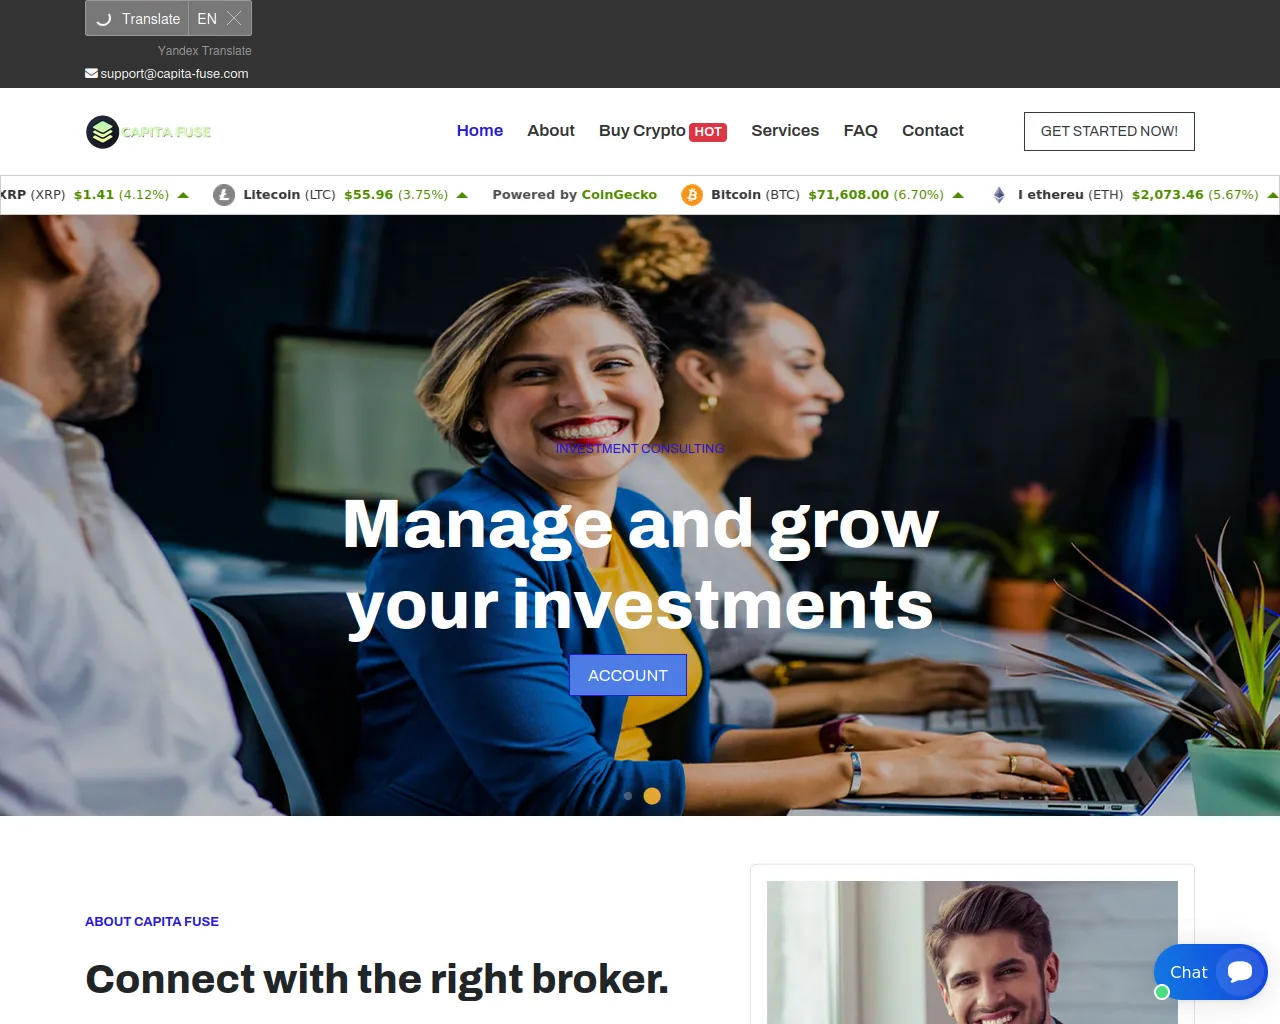1280x1024 pixels.
Task: Click the orange Bitcoin icon in ticker
Action: tap(692, 195)
